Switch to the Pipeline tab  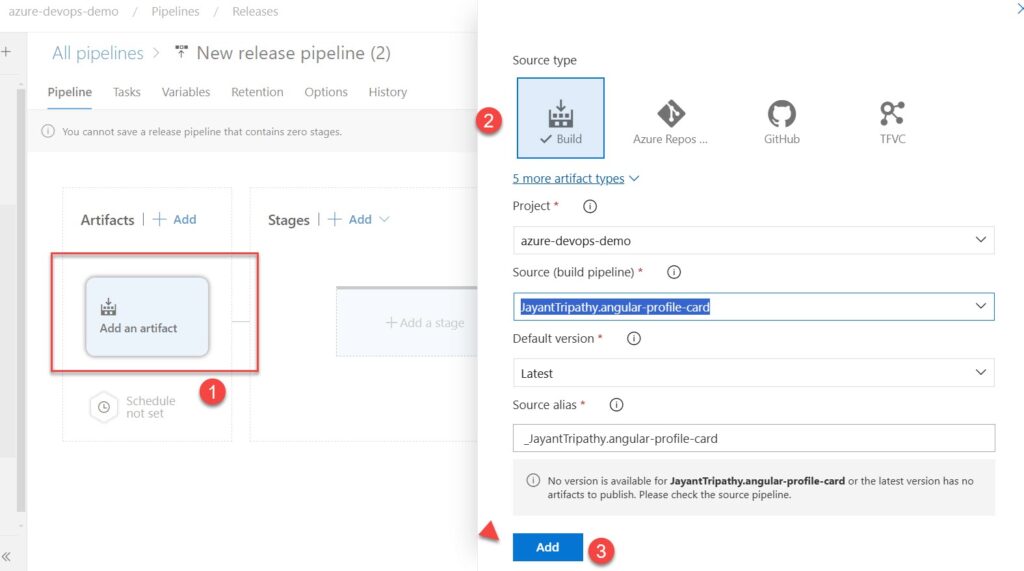(69, 92)
